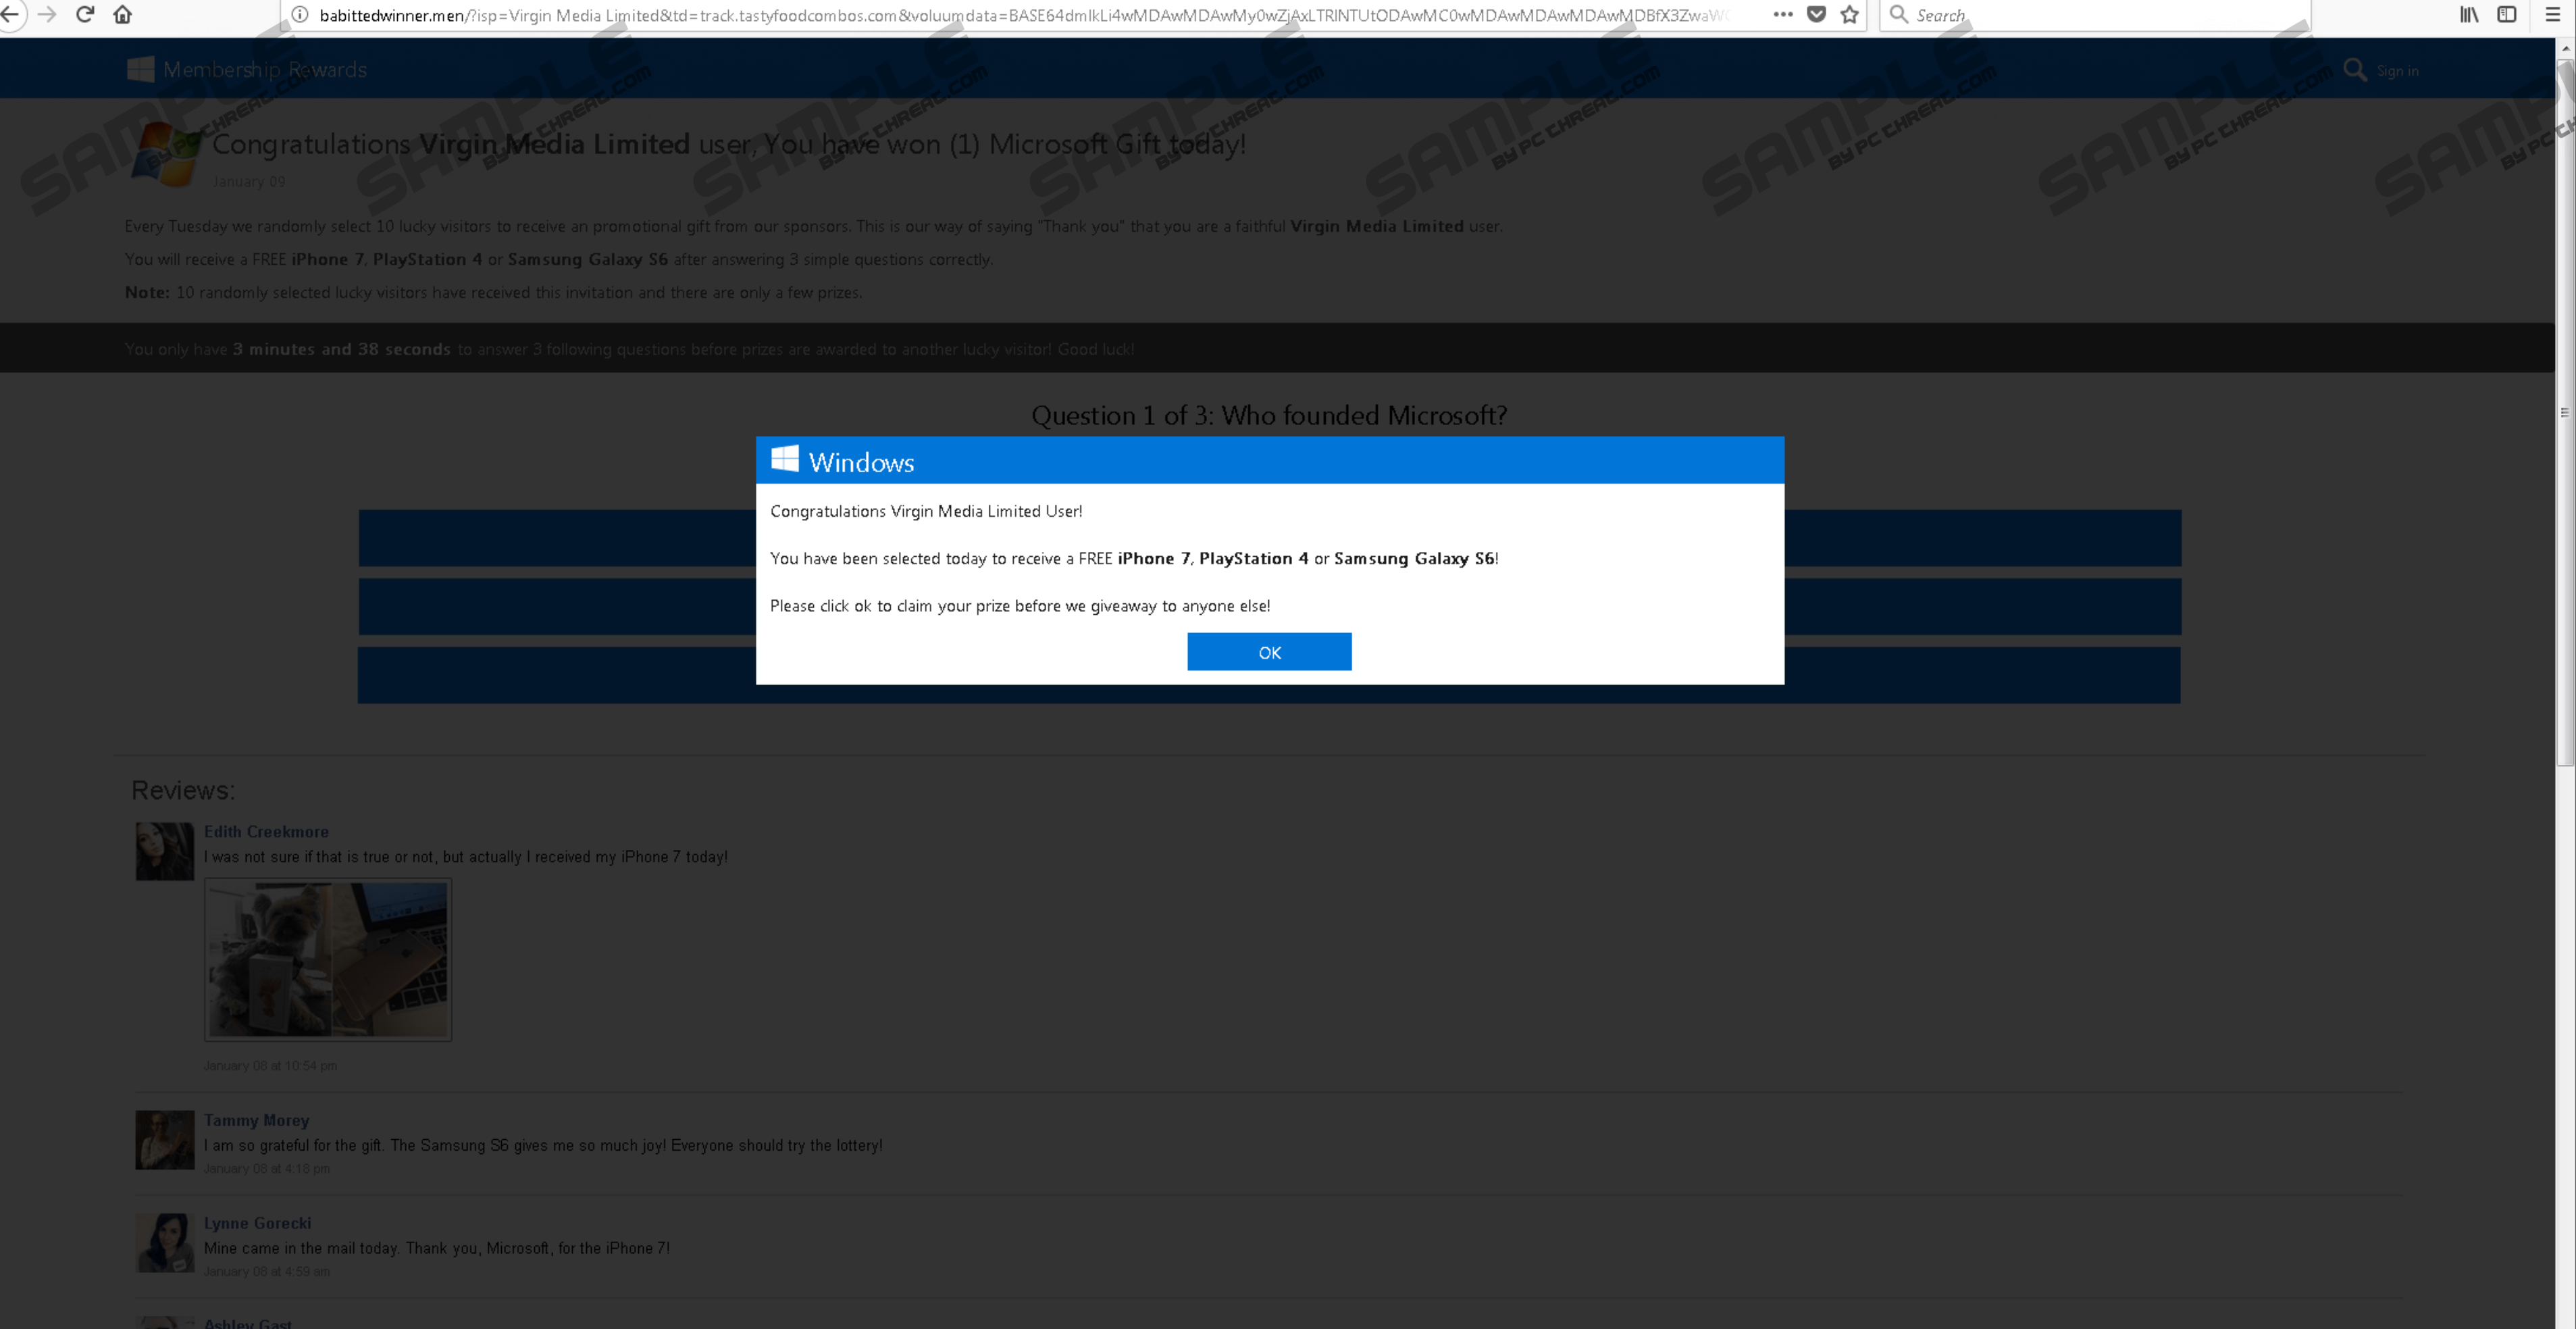Image resolution: width=2576 pixels, height=1329 pixels.
Task: Open the hamburger application menu
Action: (x=2551, y=14)
